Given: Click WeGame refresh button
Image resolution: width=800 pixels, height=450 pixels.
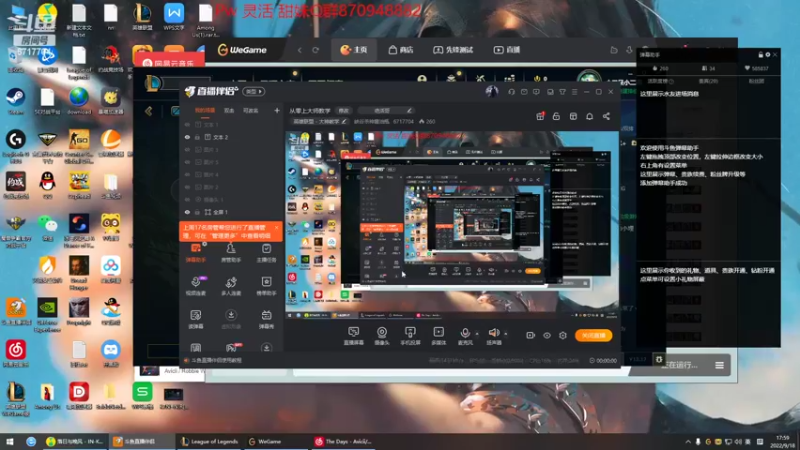Looking at the screenshot, I should click(316, 50).
